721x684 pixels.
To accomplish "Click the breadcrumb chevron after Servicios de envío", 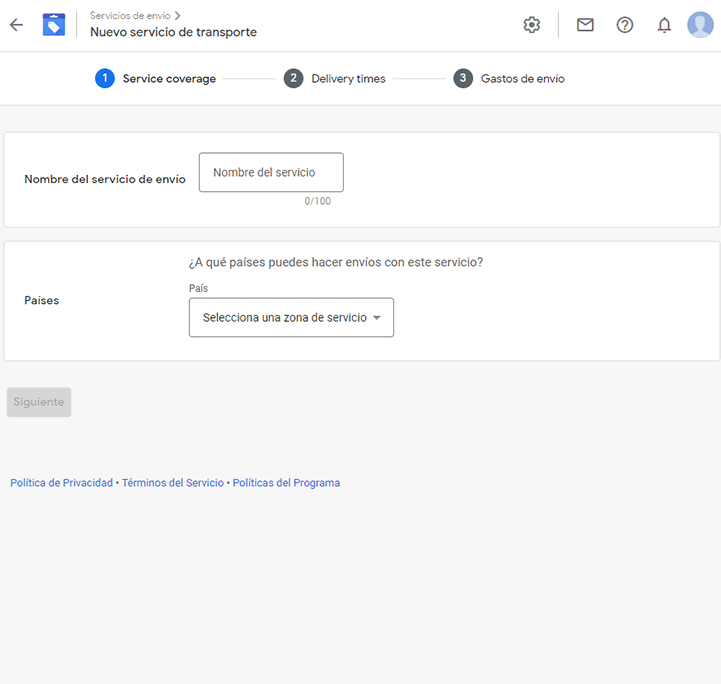I will (x=177, y=16).
